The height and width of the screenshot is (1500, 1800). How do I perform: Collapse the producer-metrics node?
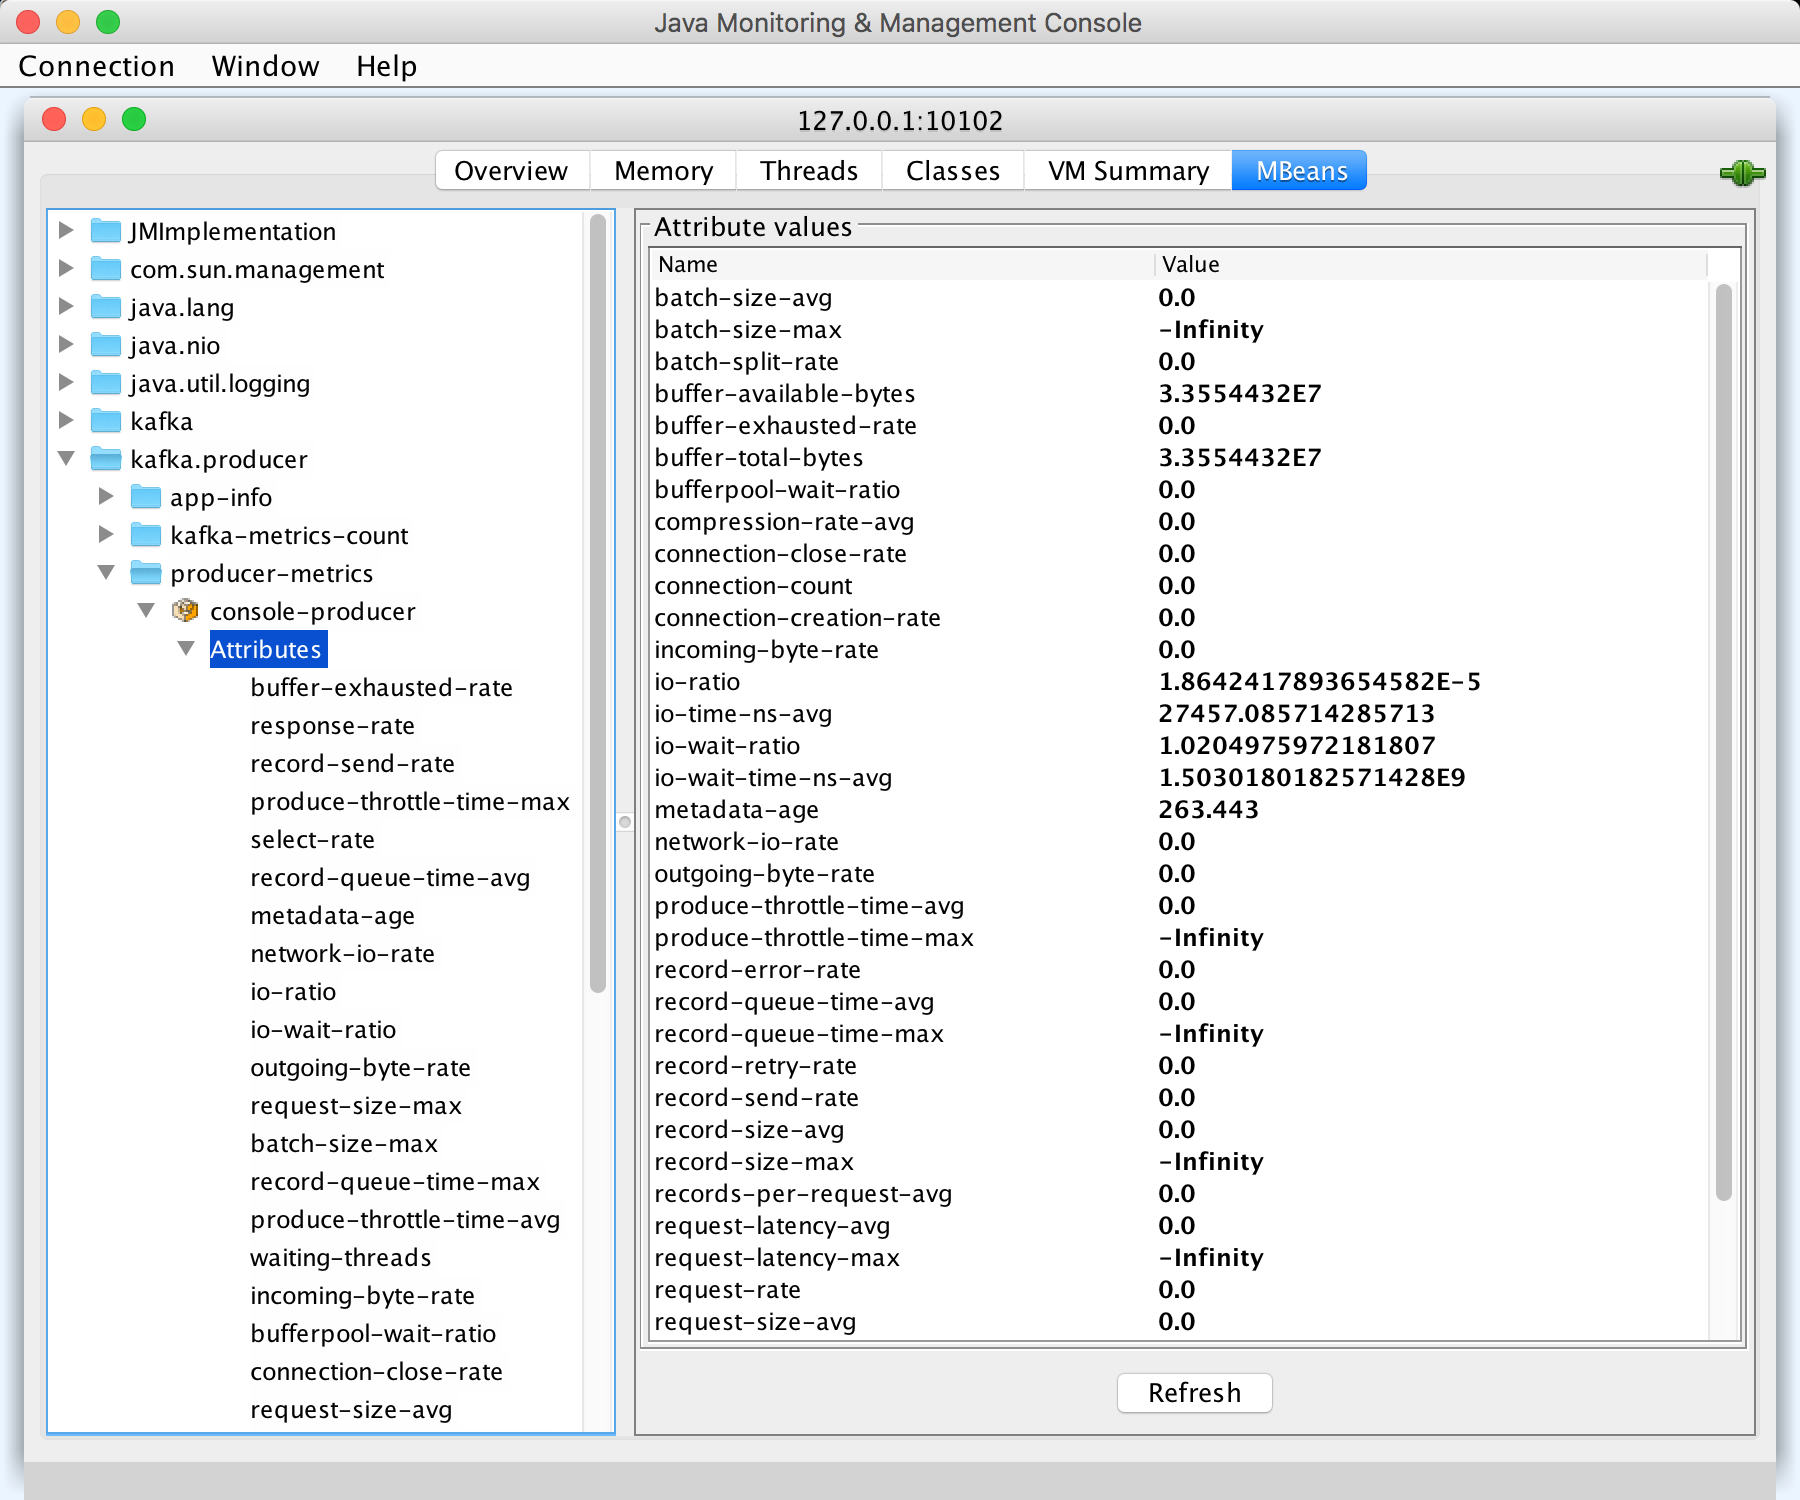click(106, 572)
